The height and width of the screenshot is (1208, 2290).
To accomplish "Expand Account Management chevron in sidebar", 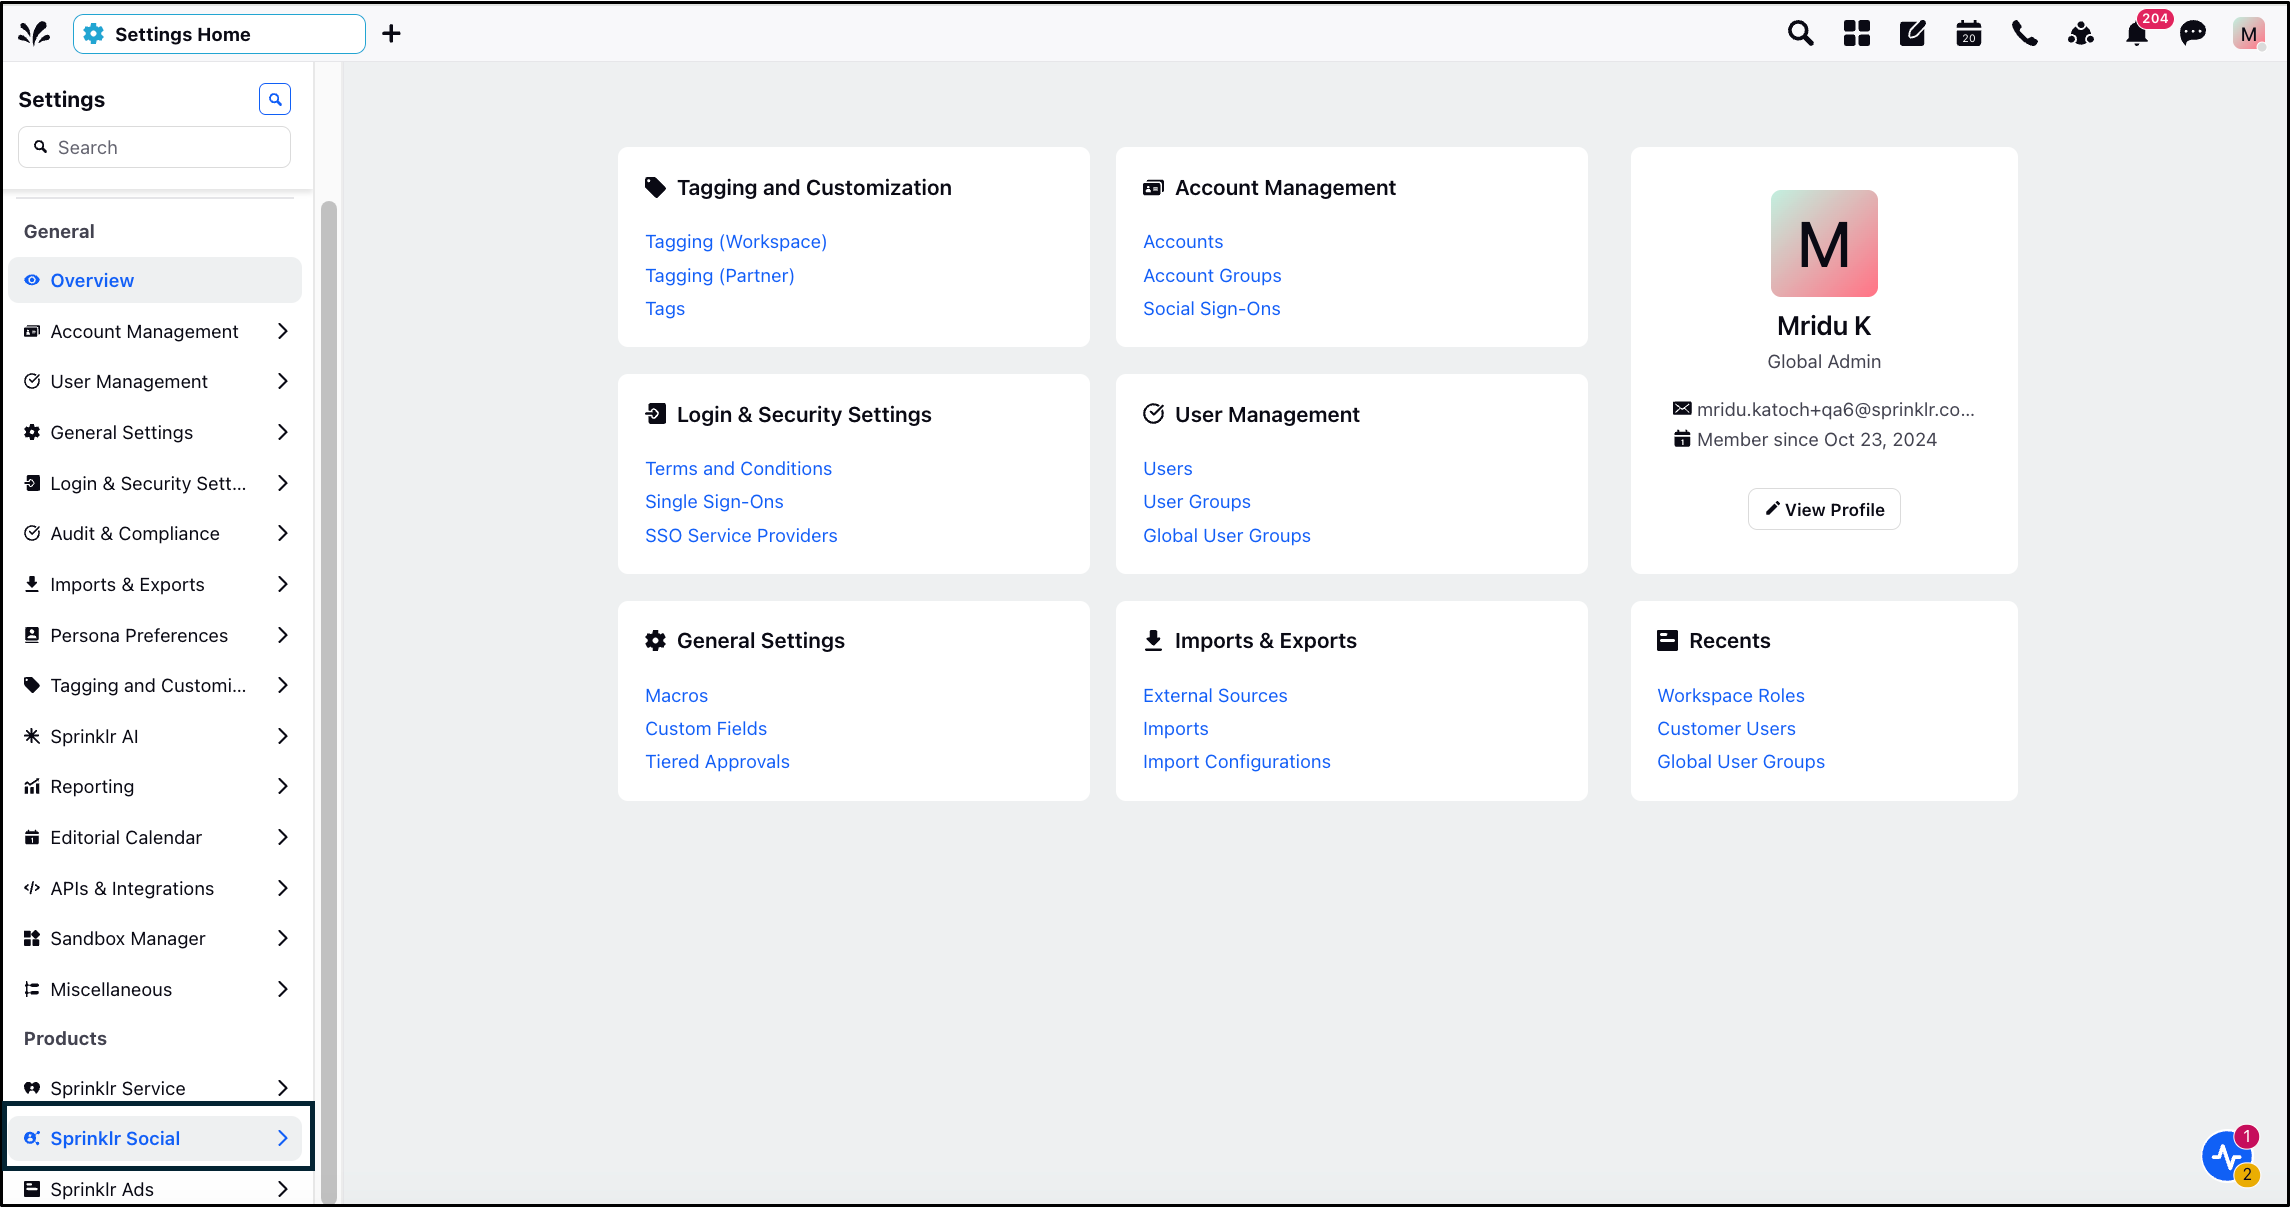I will coord(283,331).
